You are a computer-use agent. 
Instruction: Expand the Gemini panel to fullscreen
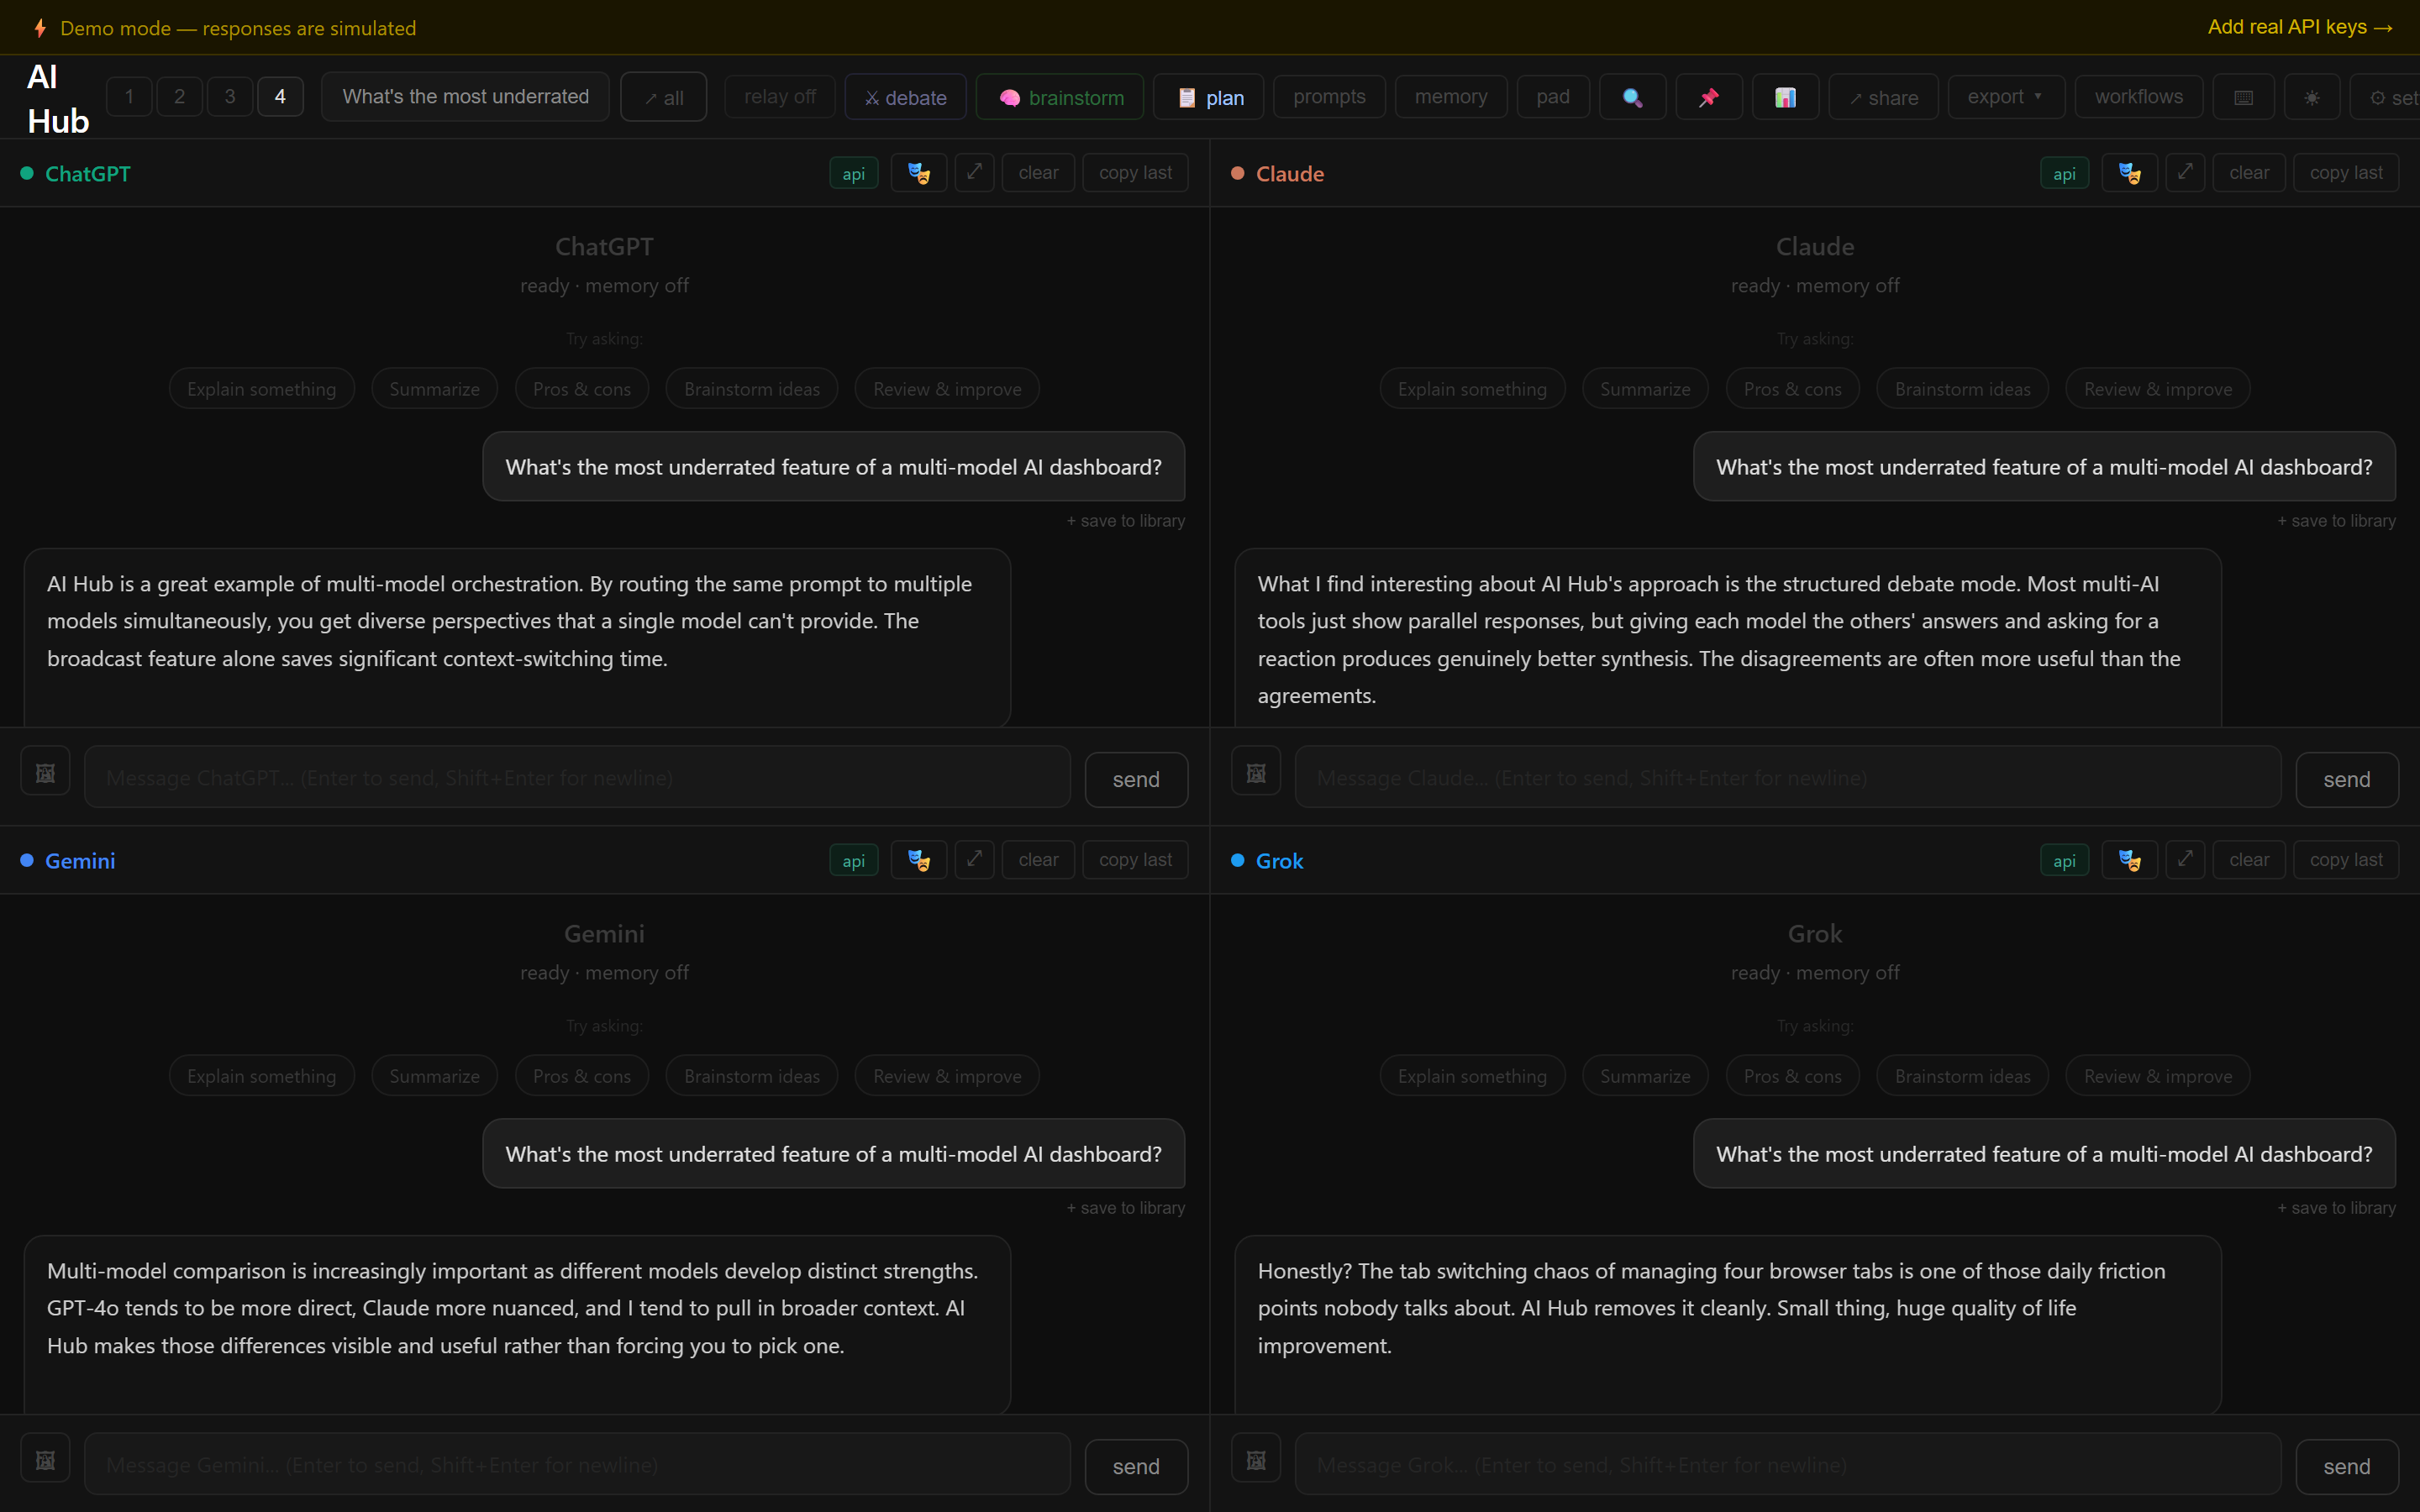point(974,860)
